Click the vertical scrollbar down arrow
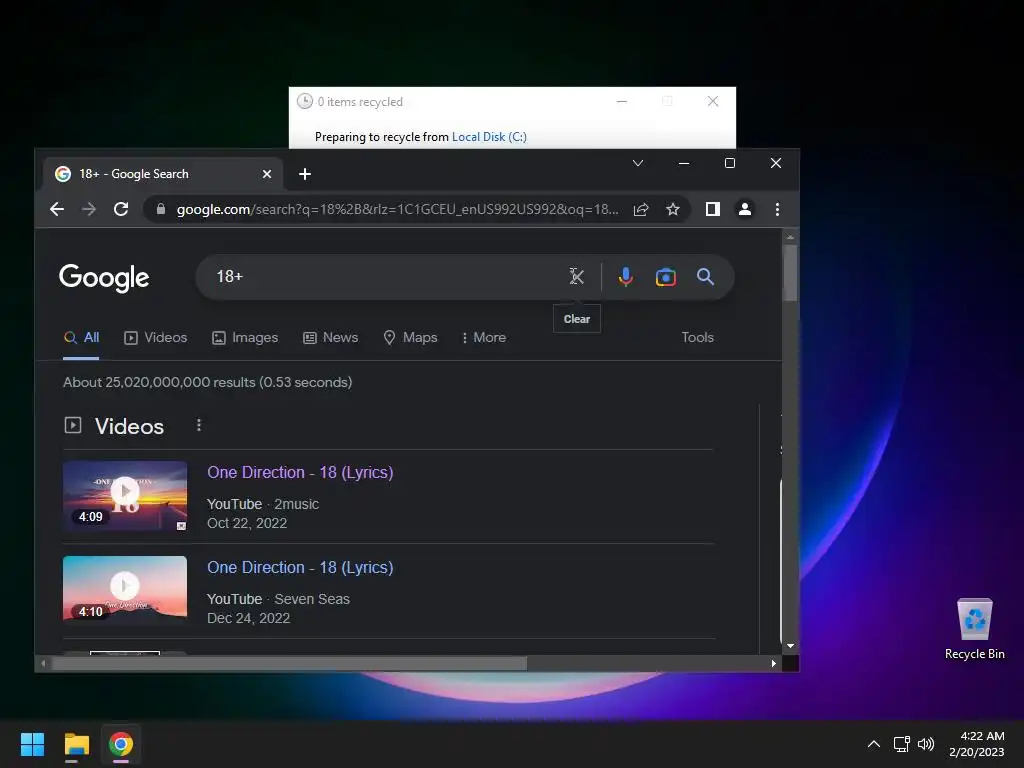Viewport: 1024px width, 768px height. (790, 646)
